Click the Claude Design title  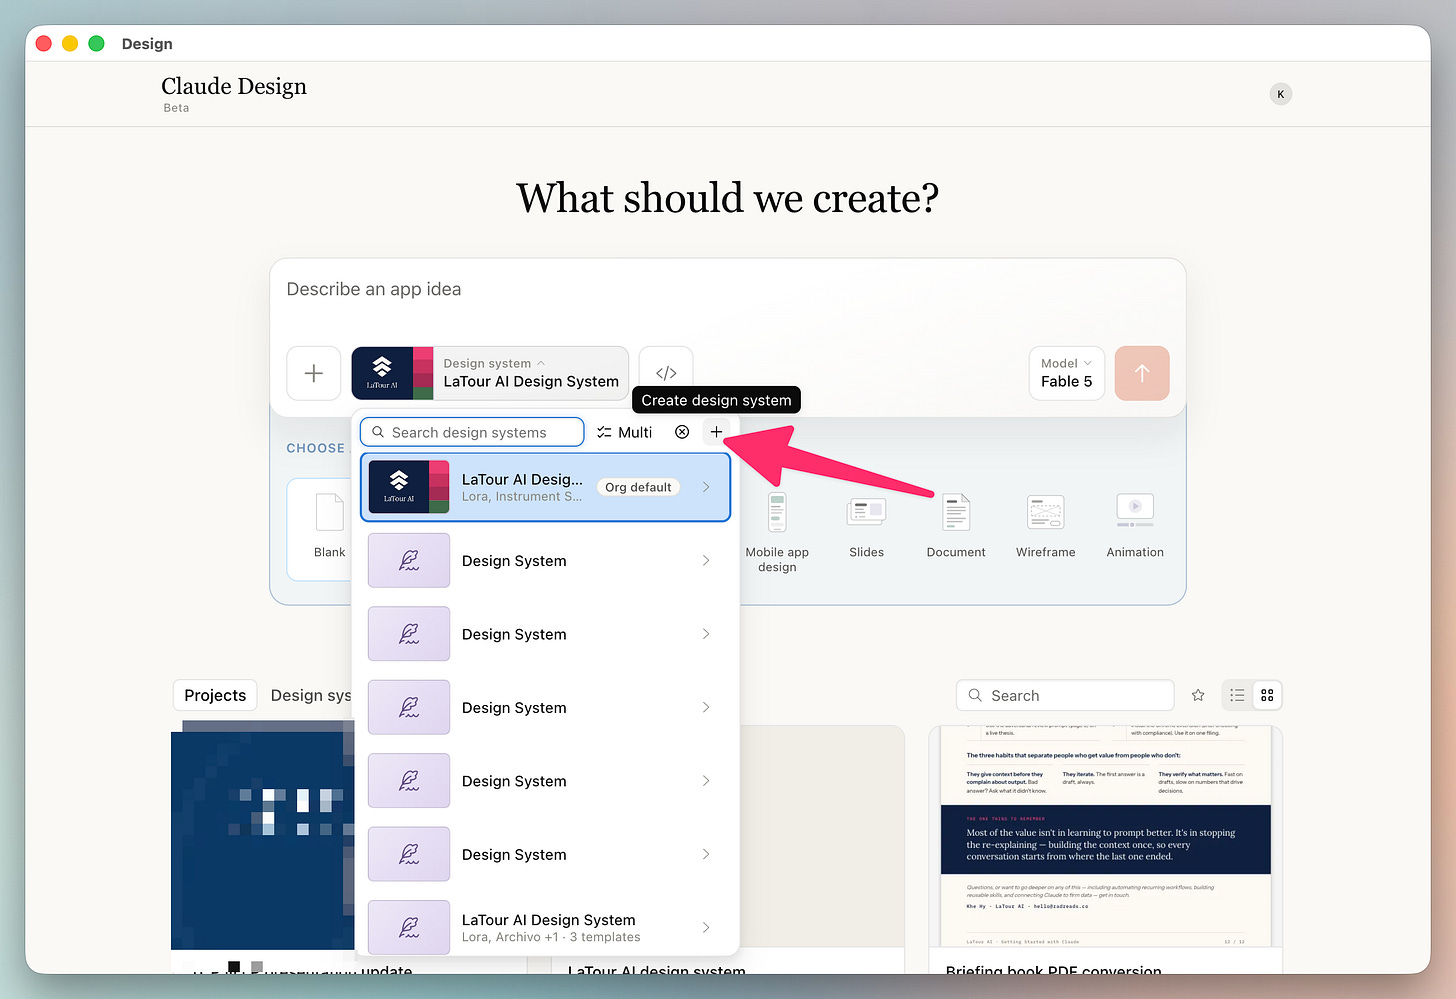[x=234, y=86]
